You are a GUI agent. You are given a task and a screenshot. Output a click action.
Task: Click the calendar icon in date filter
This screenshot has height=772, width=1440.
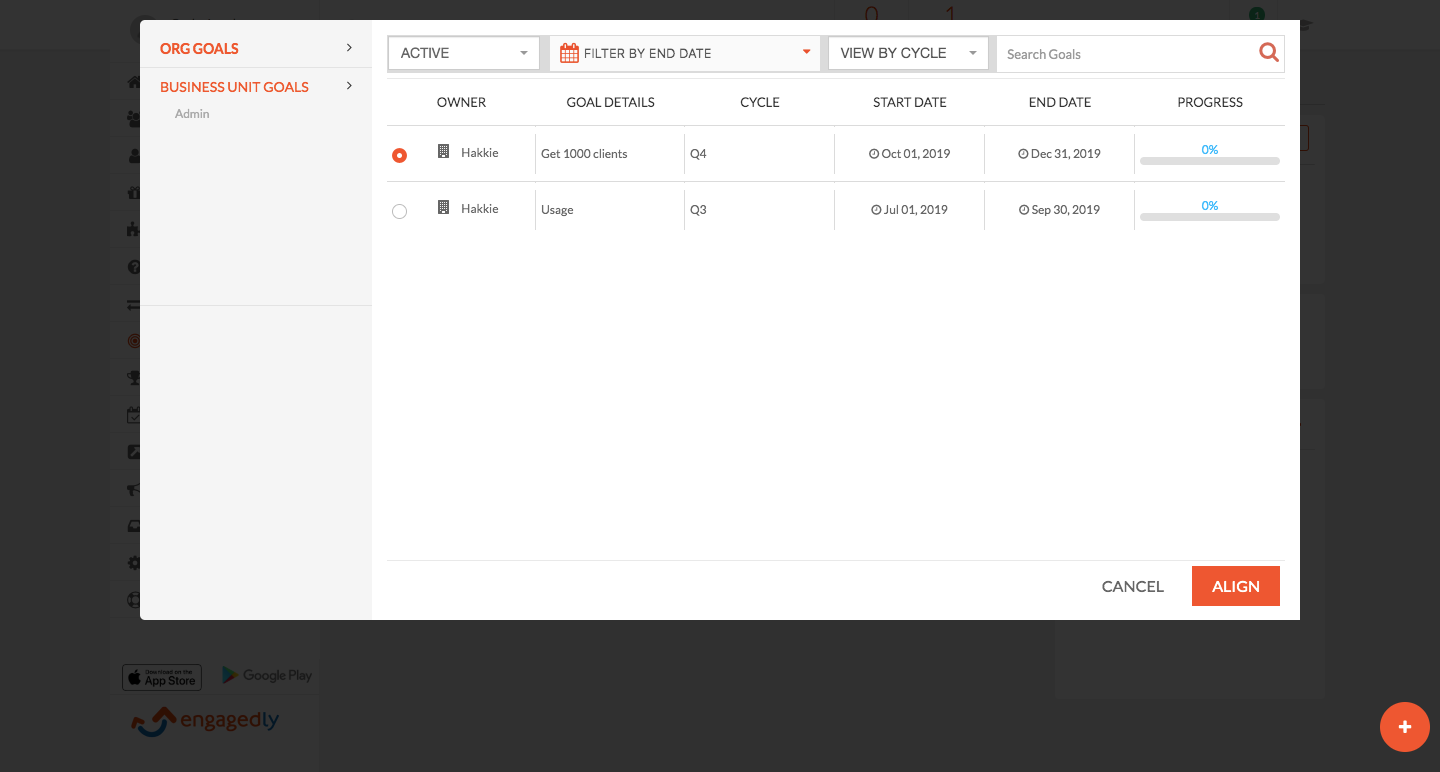click(569, 53)
